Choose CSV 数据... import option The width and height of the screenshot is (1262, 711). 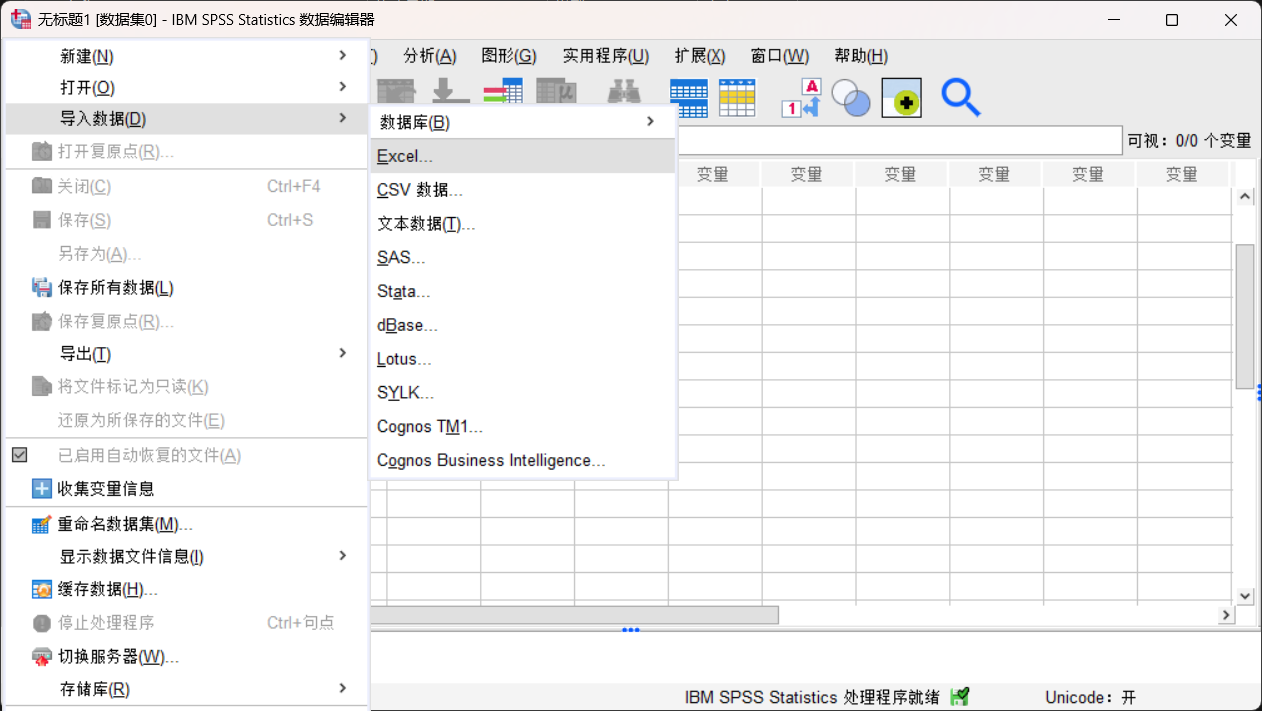[523, 190]
